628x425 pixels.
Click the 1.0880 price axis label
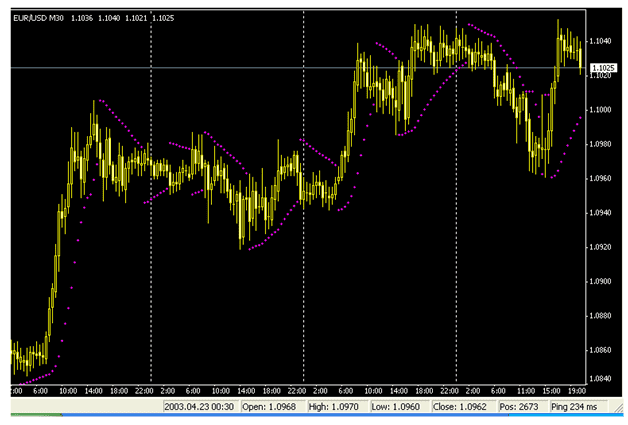tap(600, 316)
